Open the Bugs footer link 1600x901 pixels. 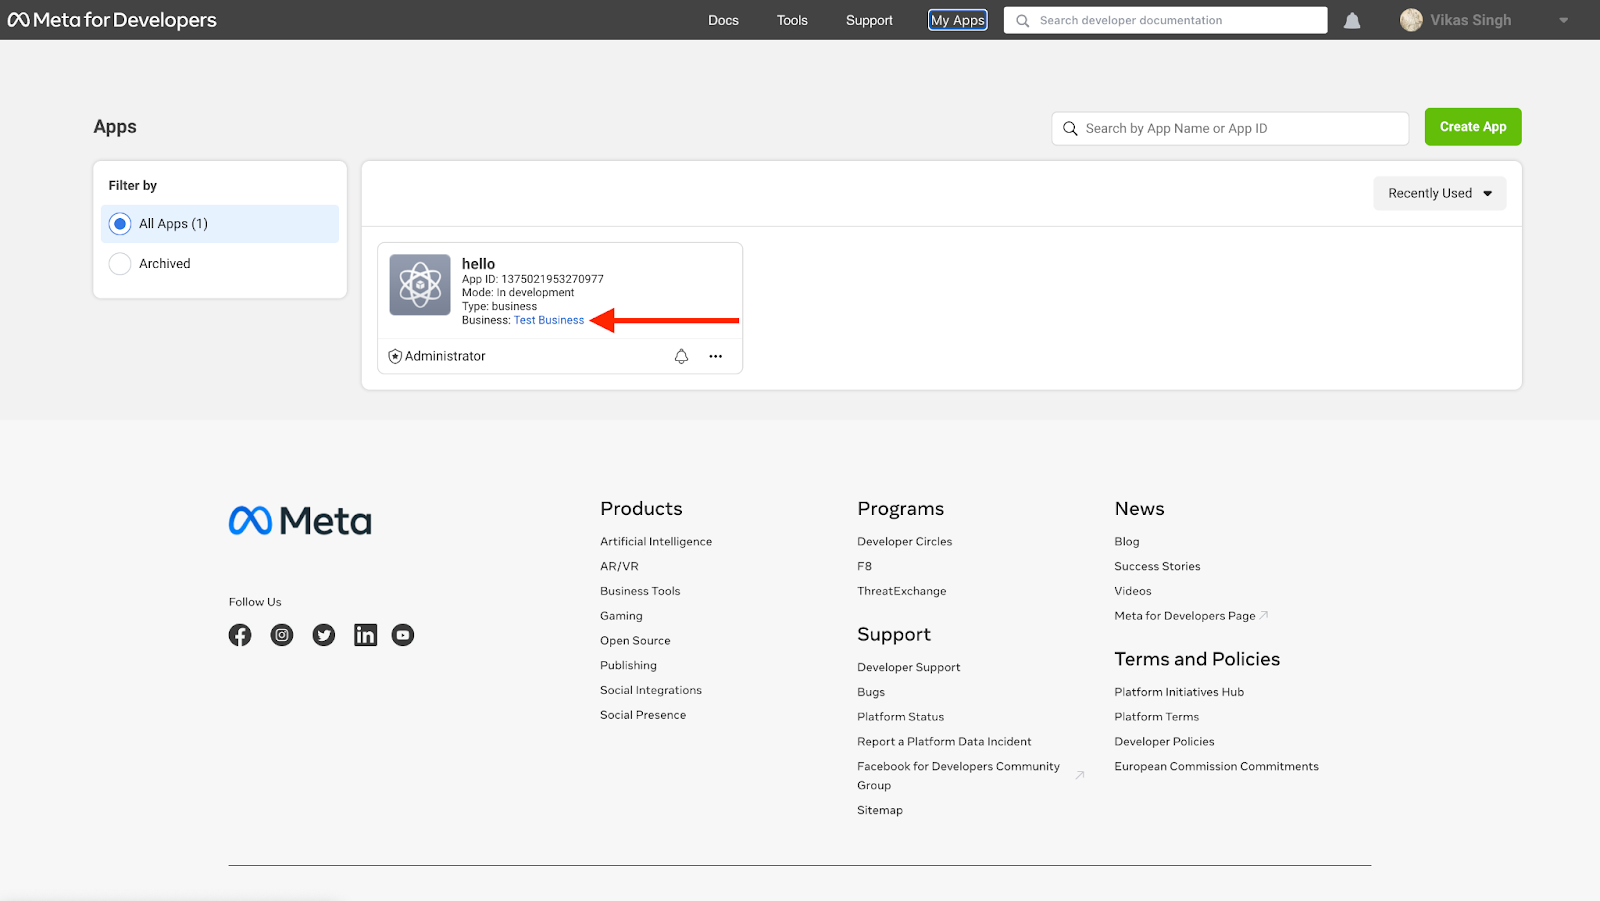tap(871, 692)
